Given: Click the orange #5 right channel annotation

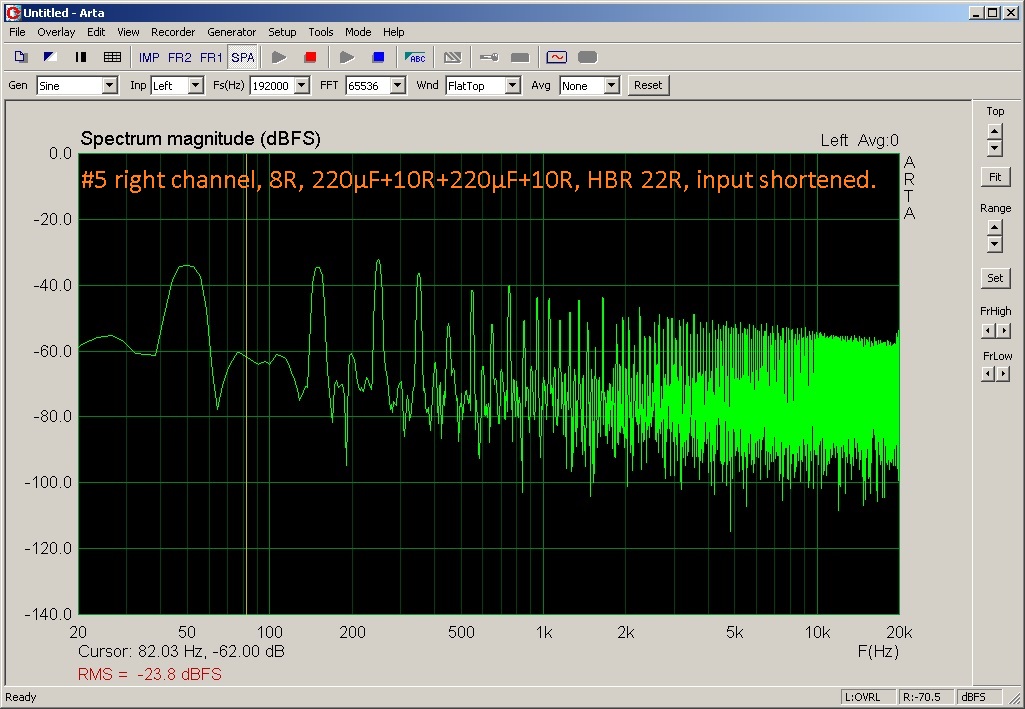Looking at the screenshot, I should tap(478, 179).
